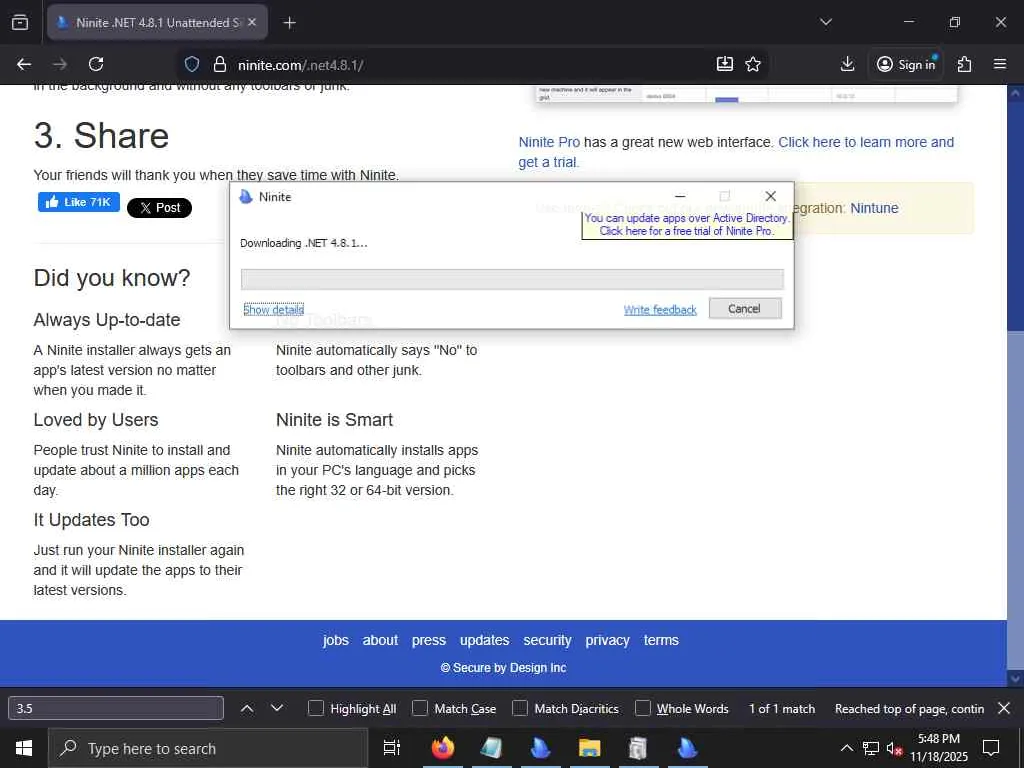Open the privacy footer link

tap(607, 641)
